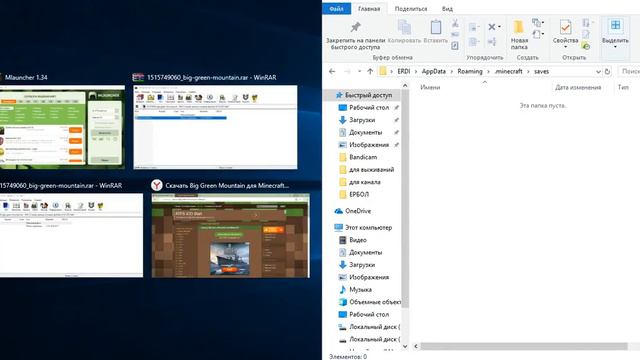The height and width of the screenshot is (360, 640).
Task: Sort by the Имя column header
Action: [x=430, y=87]
